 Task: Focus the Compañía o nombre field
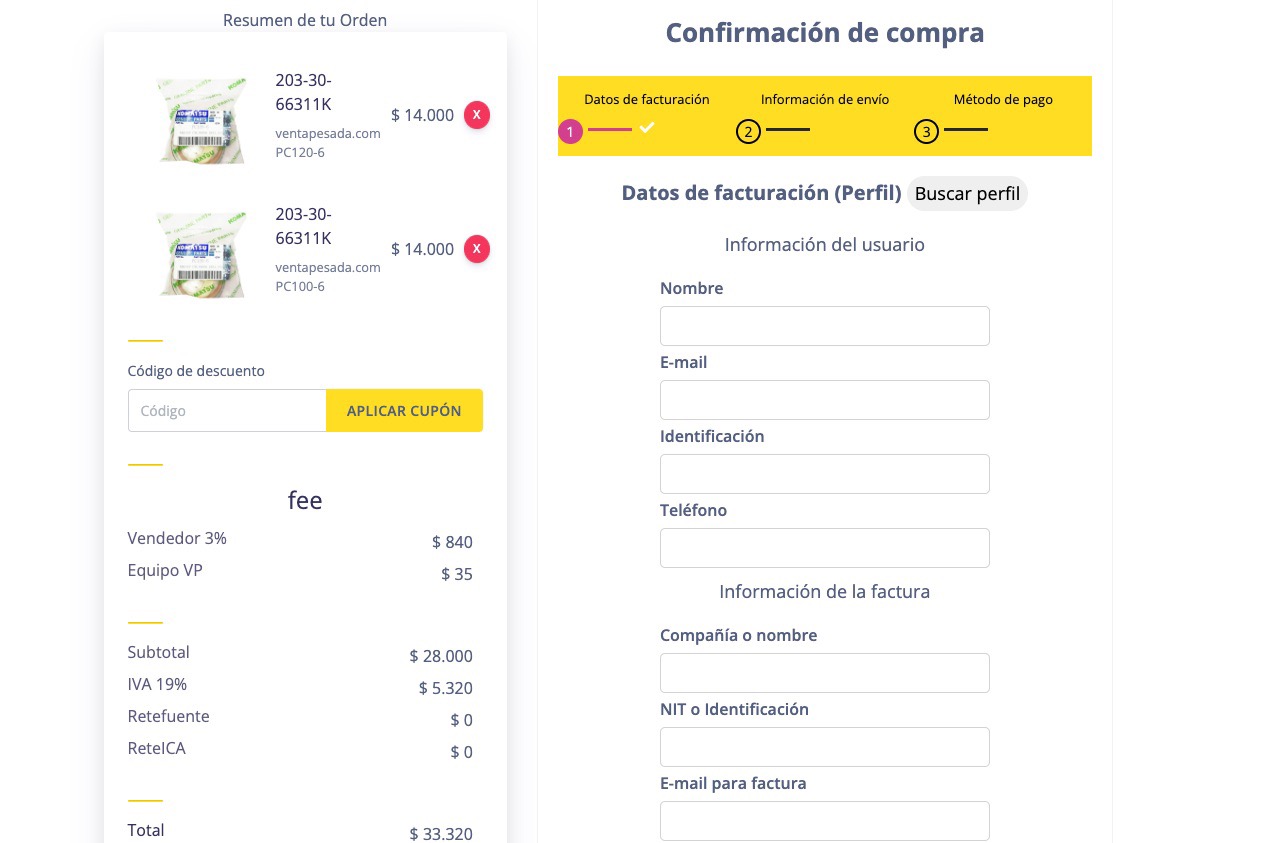824,673
